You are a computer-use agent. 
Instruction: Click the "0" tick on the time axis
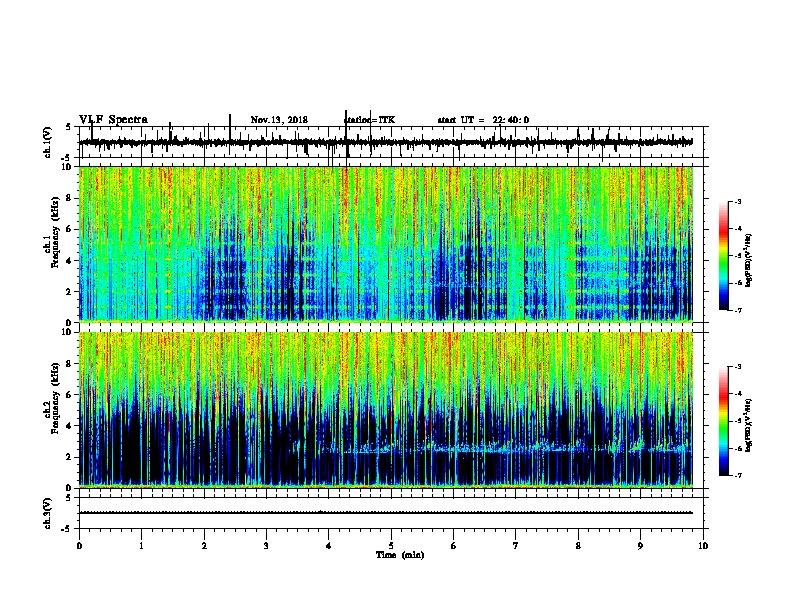pos(79,546)
